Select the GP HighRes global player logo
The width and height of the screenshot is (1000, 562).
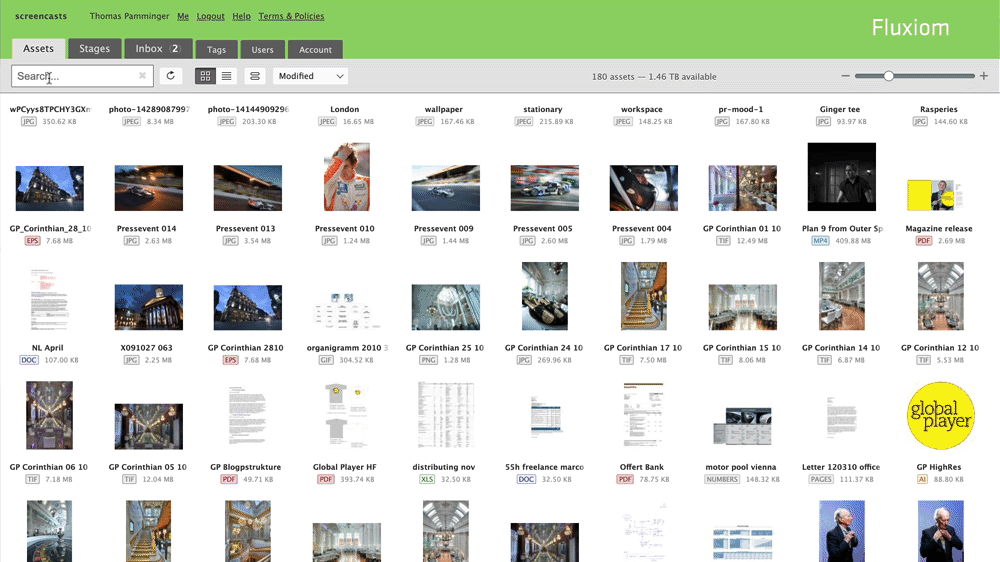pos(941,415)
